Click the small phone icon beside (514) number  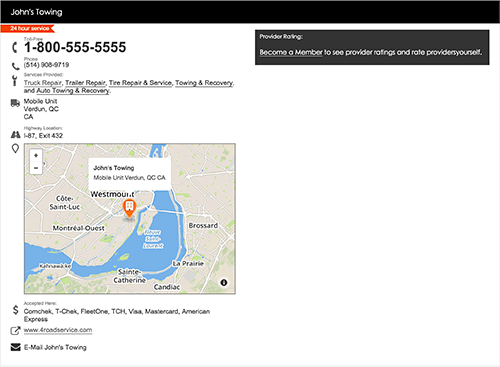point(16,66)
